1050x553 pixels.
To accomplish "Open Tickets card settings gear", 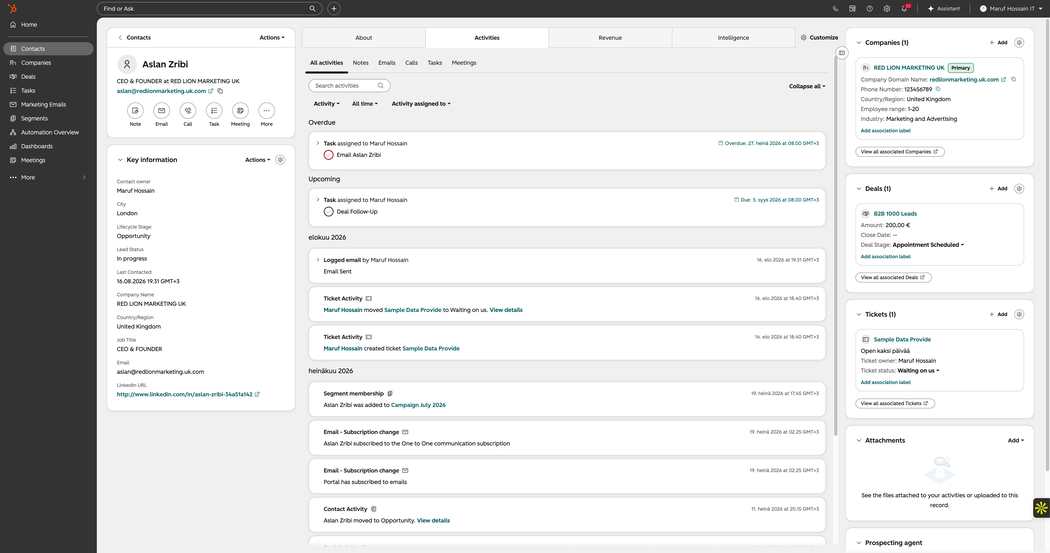I will pyautogui.click(x=1019, y=315).
